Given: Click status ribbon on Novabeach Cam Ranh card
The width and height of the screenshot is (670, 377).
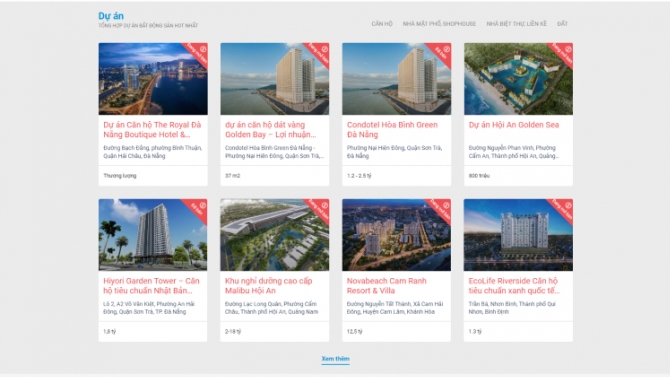Looking at the screenshot, I should pos(441,209).
